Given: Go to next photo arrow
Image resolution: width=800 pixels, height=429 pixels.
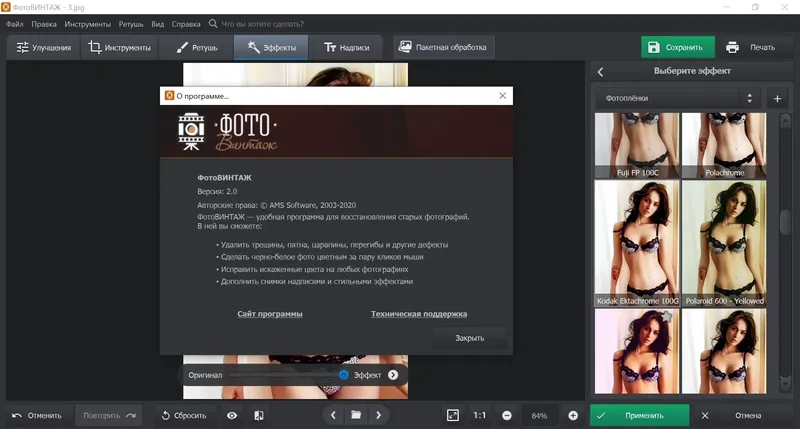Looking at the screenshot, I should pos(379,415).
